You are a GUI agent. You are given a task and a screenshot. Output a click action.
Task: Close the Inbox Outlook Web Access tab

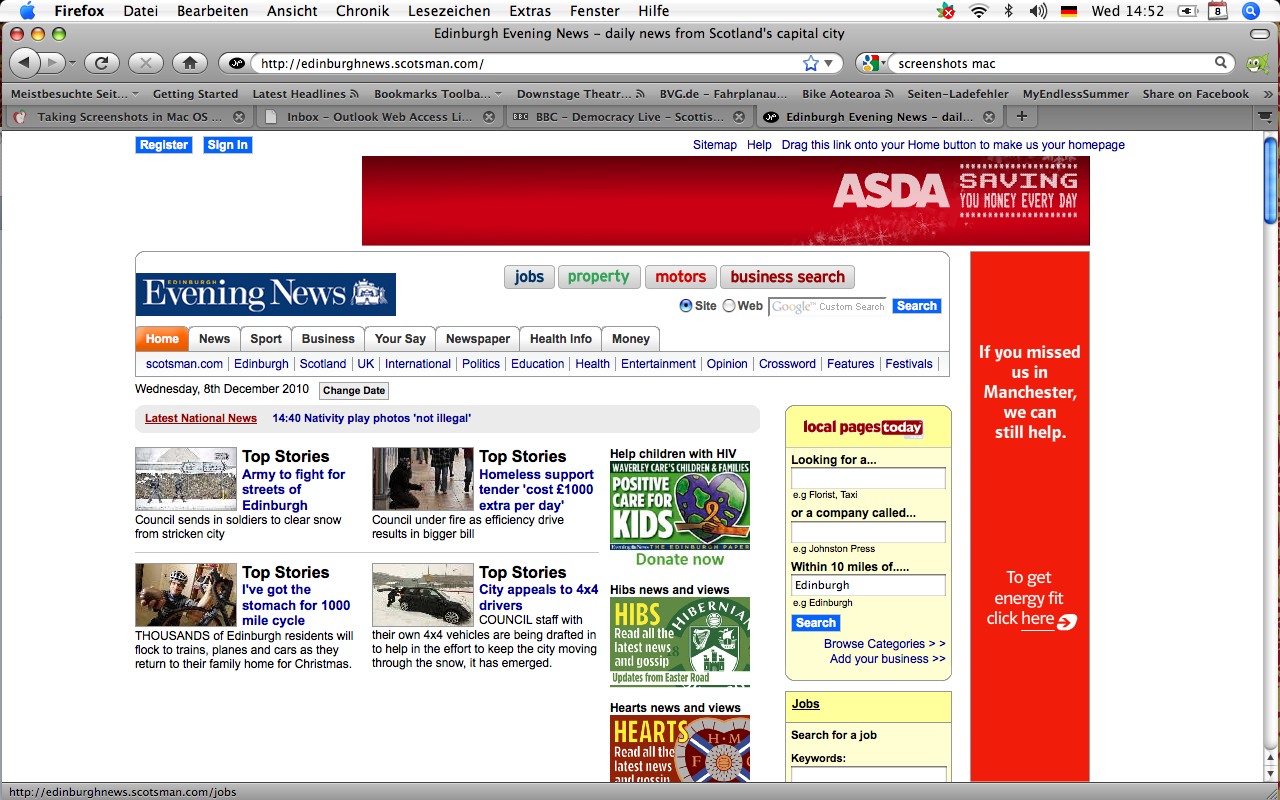coord(489,116)
